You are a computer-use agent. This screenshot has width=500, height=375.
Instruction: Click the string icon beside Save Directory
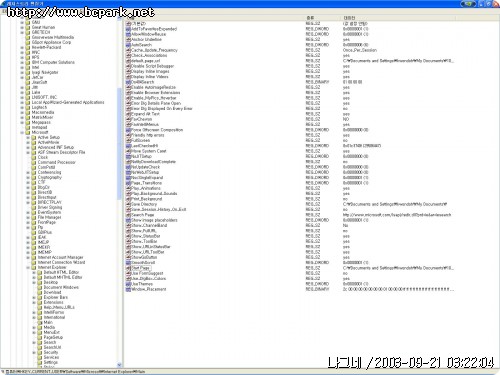tap(128, 204)
